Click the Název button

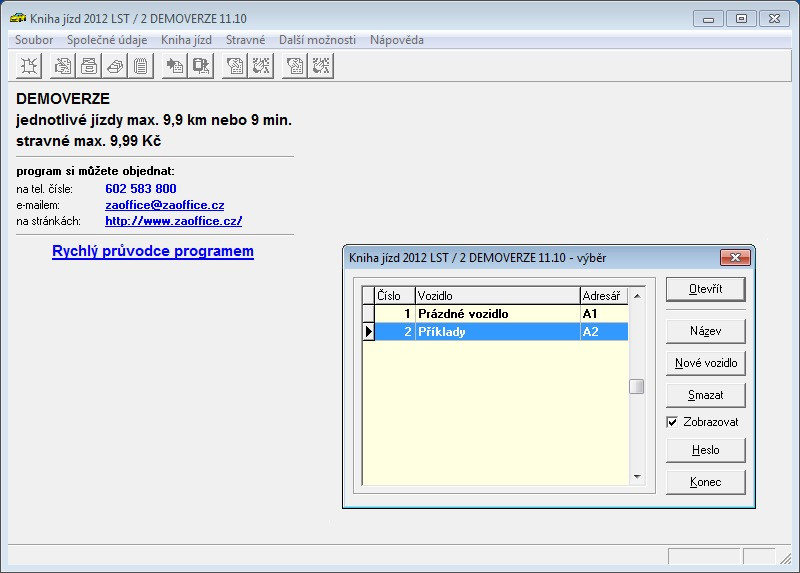[706, 331]
